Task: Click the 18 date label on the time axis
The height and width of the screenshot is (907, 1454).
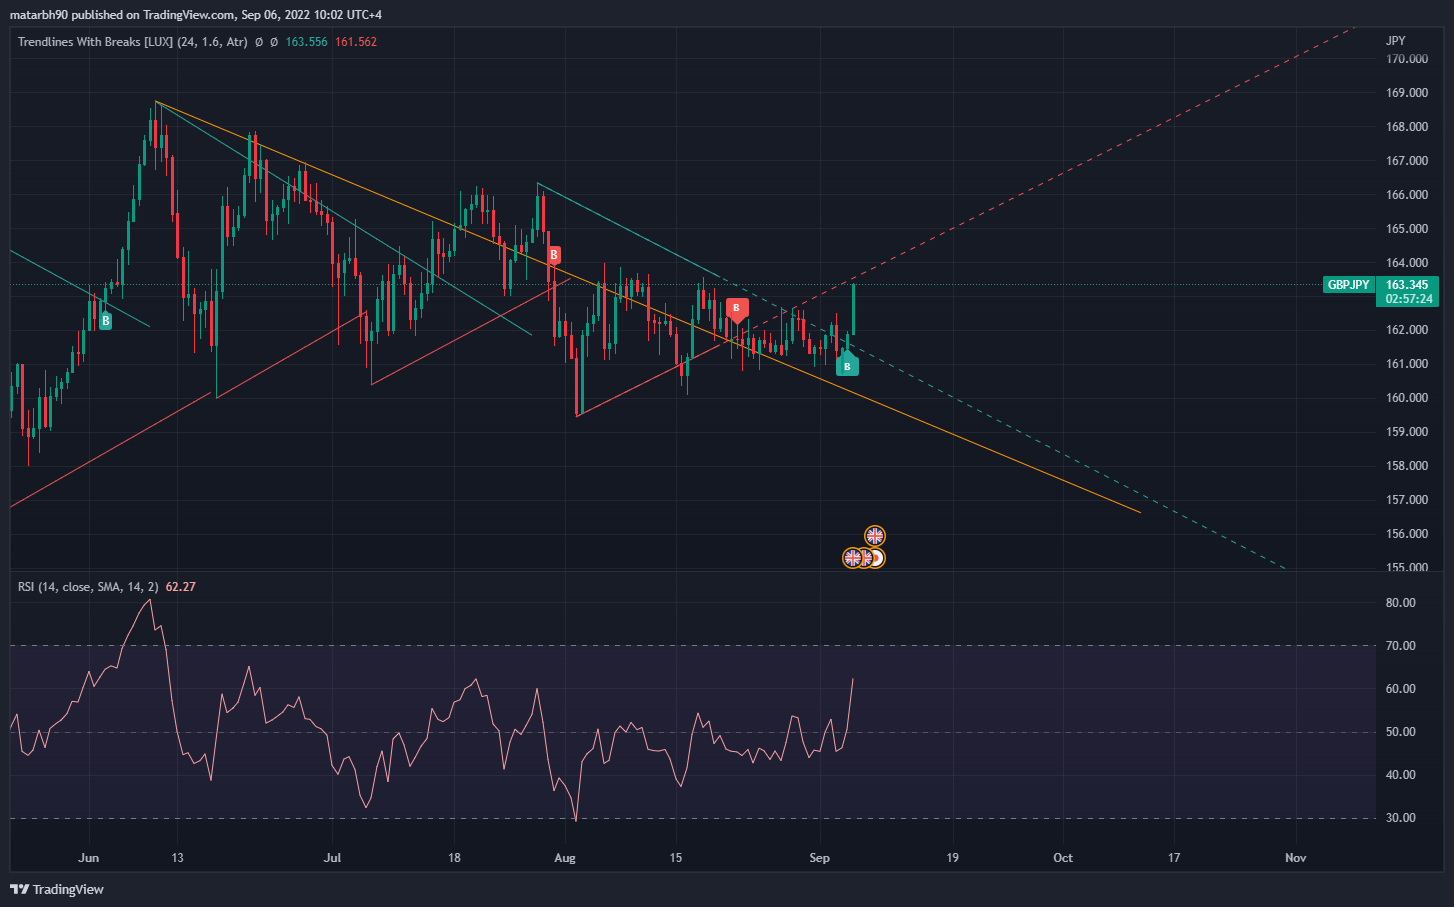Action: 454,858
